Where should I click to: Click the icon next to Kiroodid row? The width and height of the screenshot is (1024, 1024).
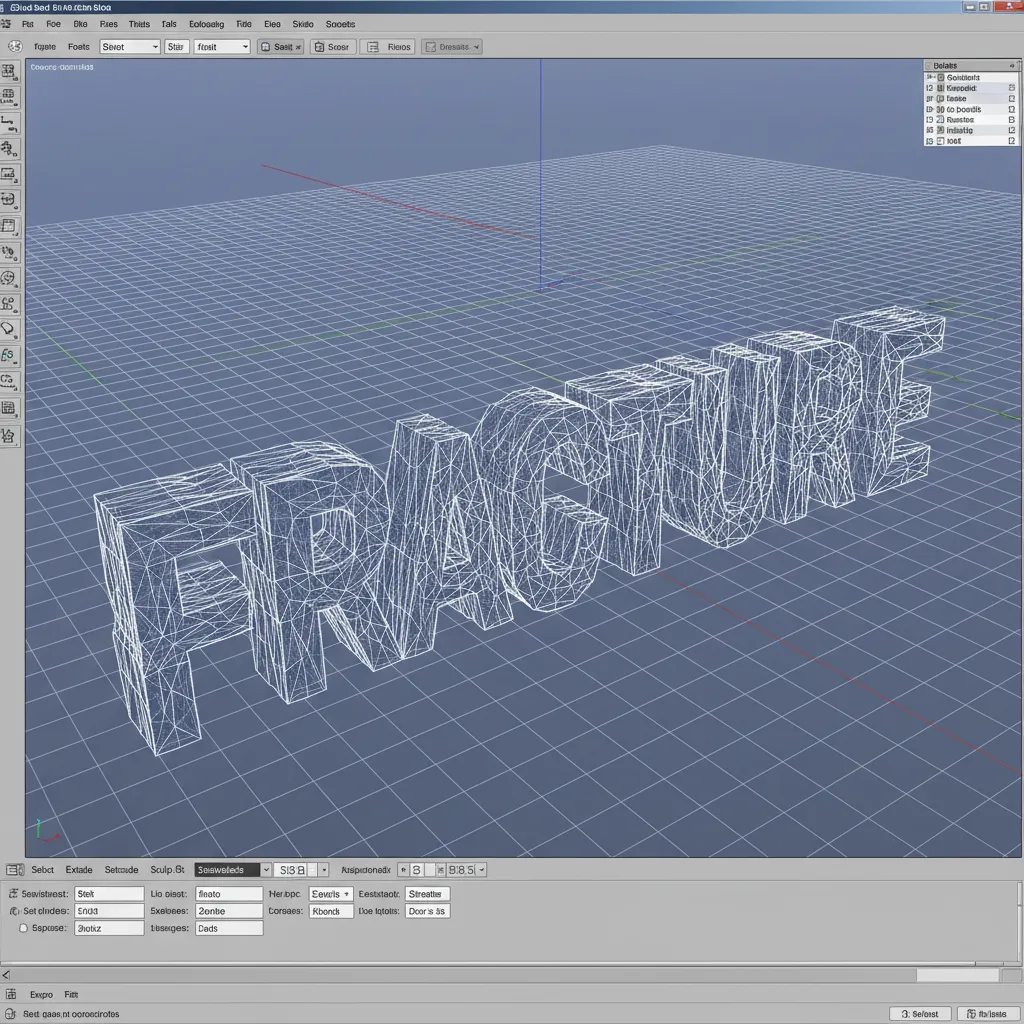coord(941,88)
